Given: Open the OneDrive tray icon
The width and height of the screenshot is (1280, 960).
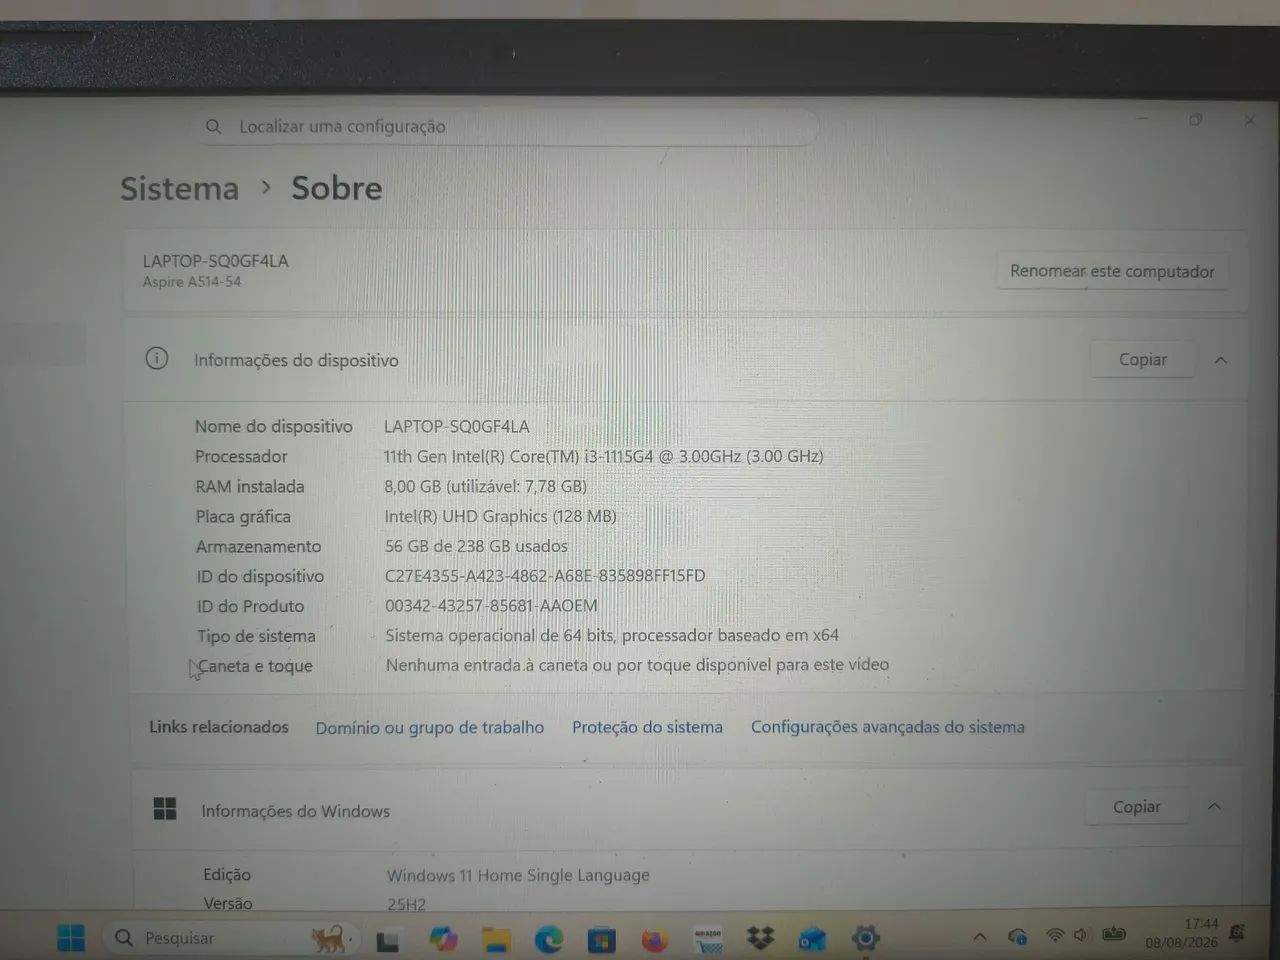Looking at the screenshot, I should pos(1018,937).
